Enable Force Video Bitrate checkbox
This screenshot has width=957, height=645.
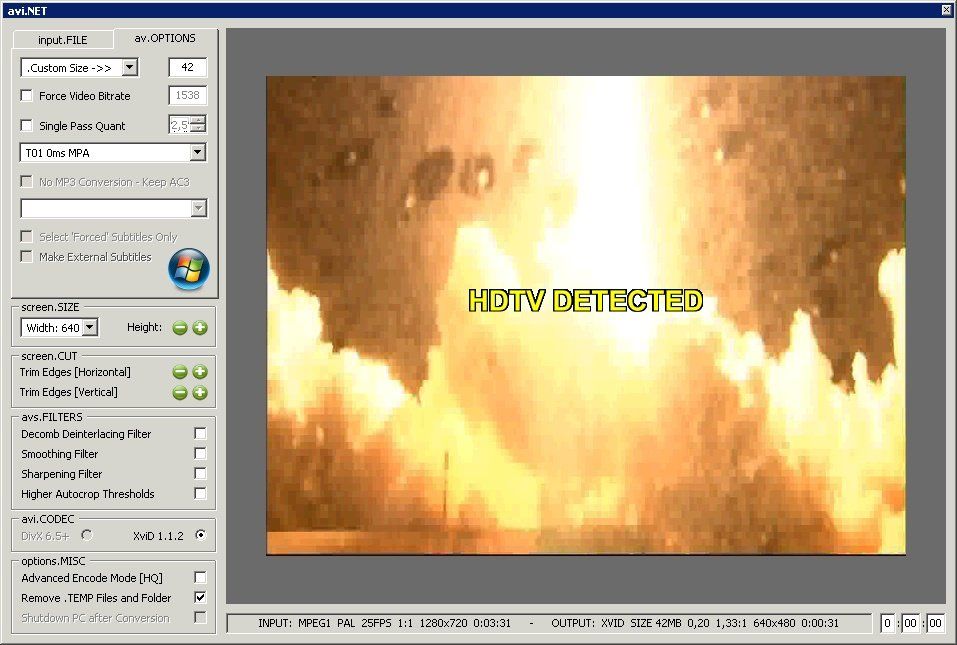pos(27,96)
